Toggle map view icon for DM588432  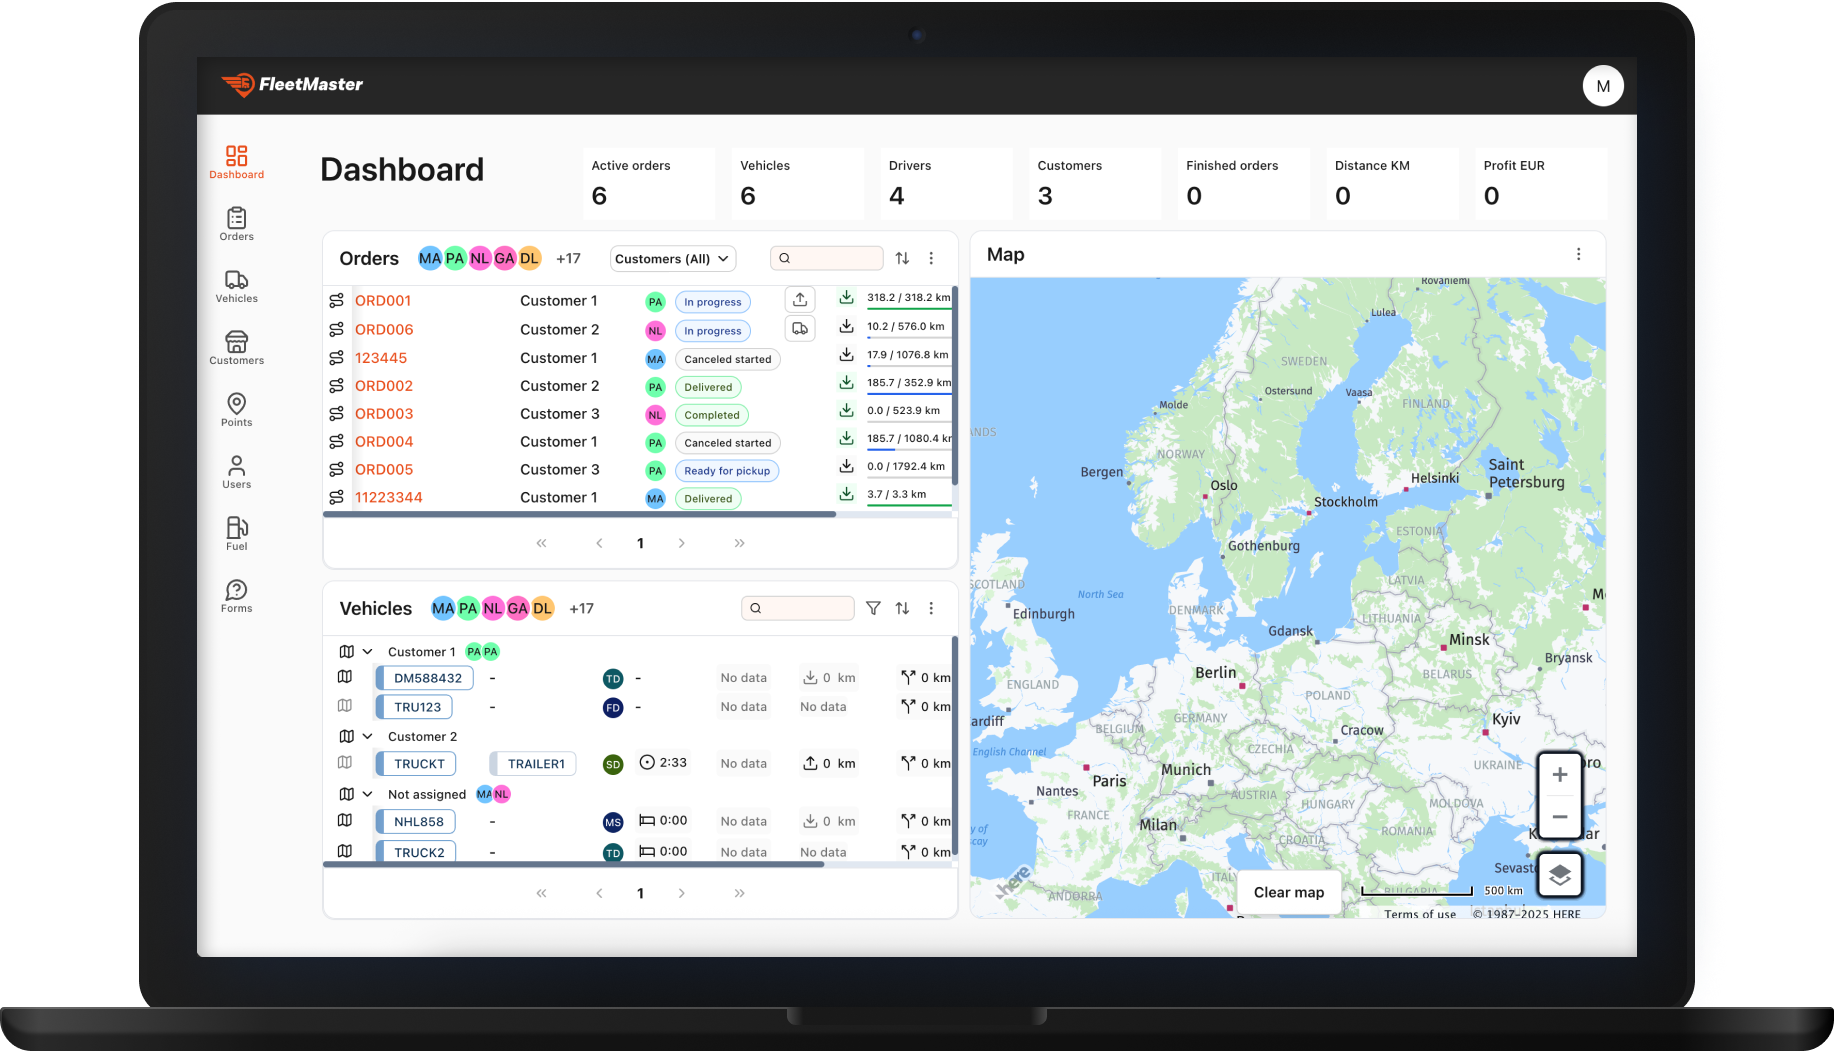(345, 677)
